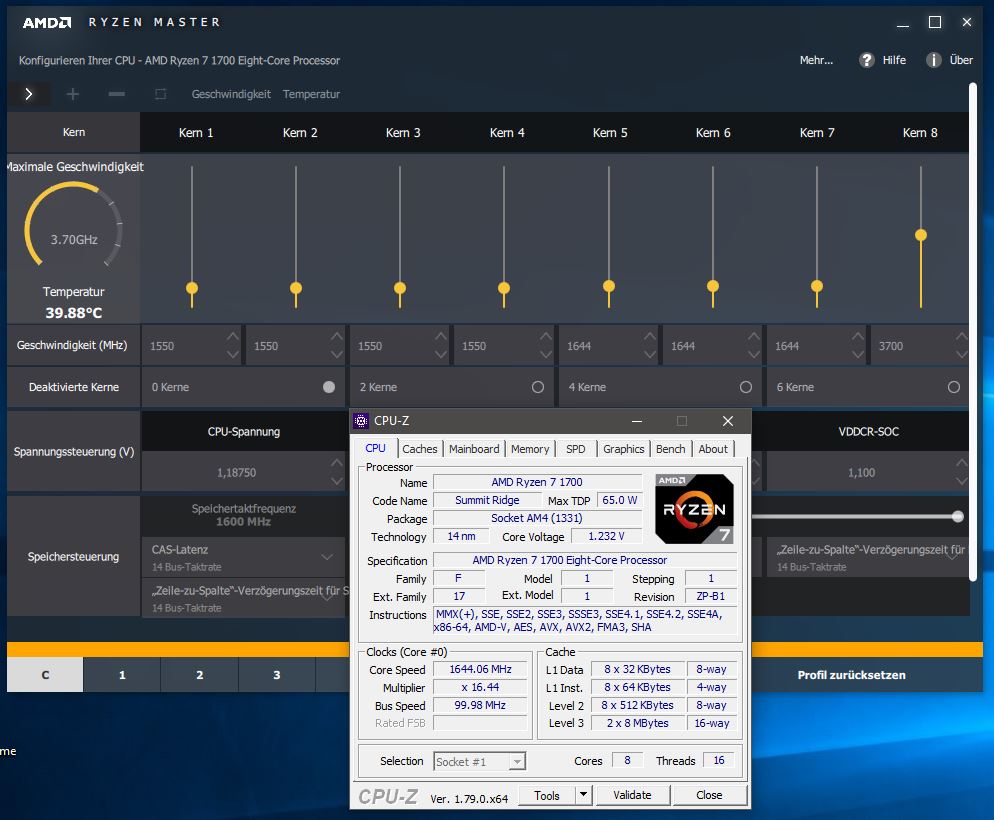This screenshot has height=820, width=994.
Task: Select 4 Kerne deactivated cores option
Action: point(746,387)
